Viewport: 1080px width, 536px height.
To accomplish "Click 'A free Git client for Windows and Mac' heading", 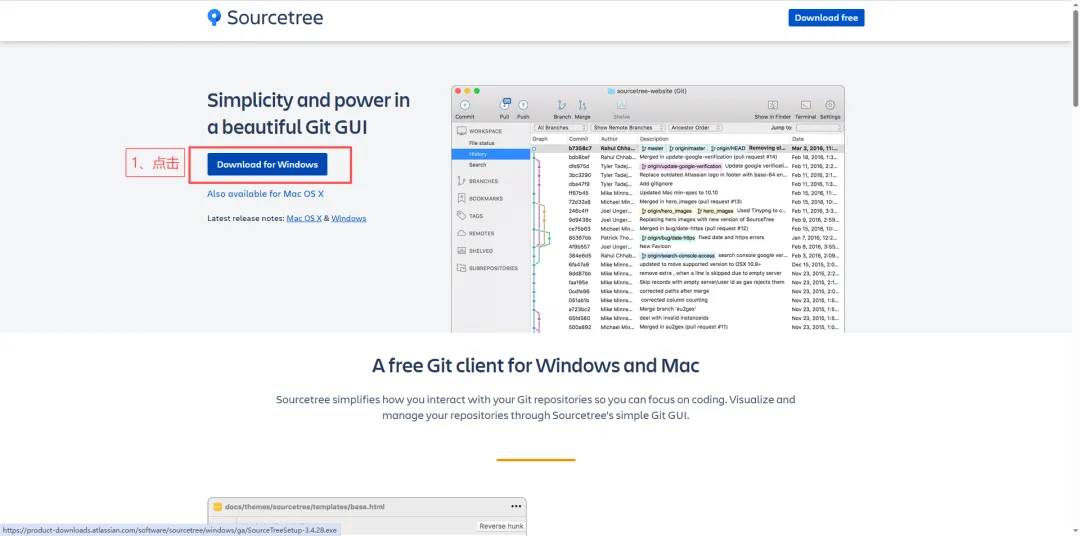I will point(535,365).
